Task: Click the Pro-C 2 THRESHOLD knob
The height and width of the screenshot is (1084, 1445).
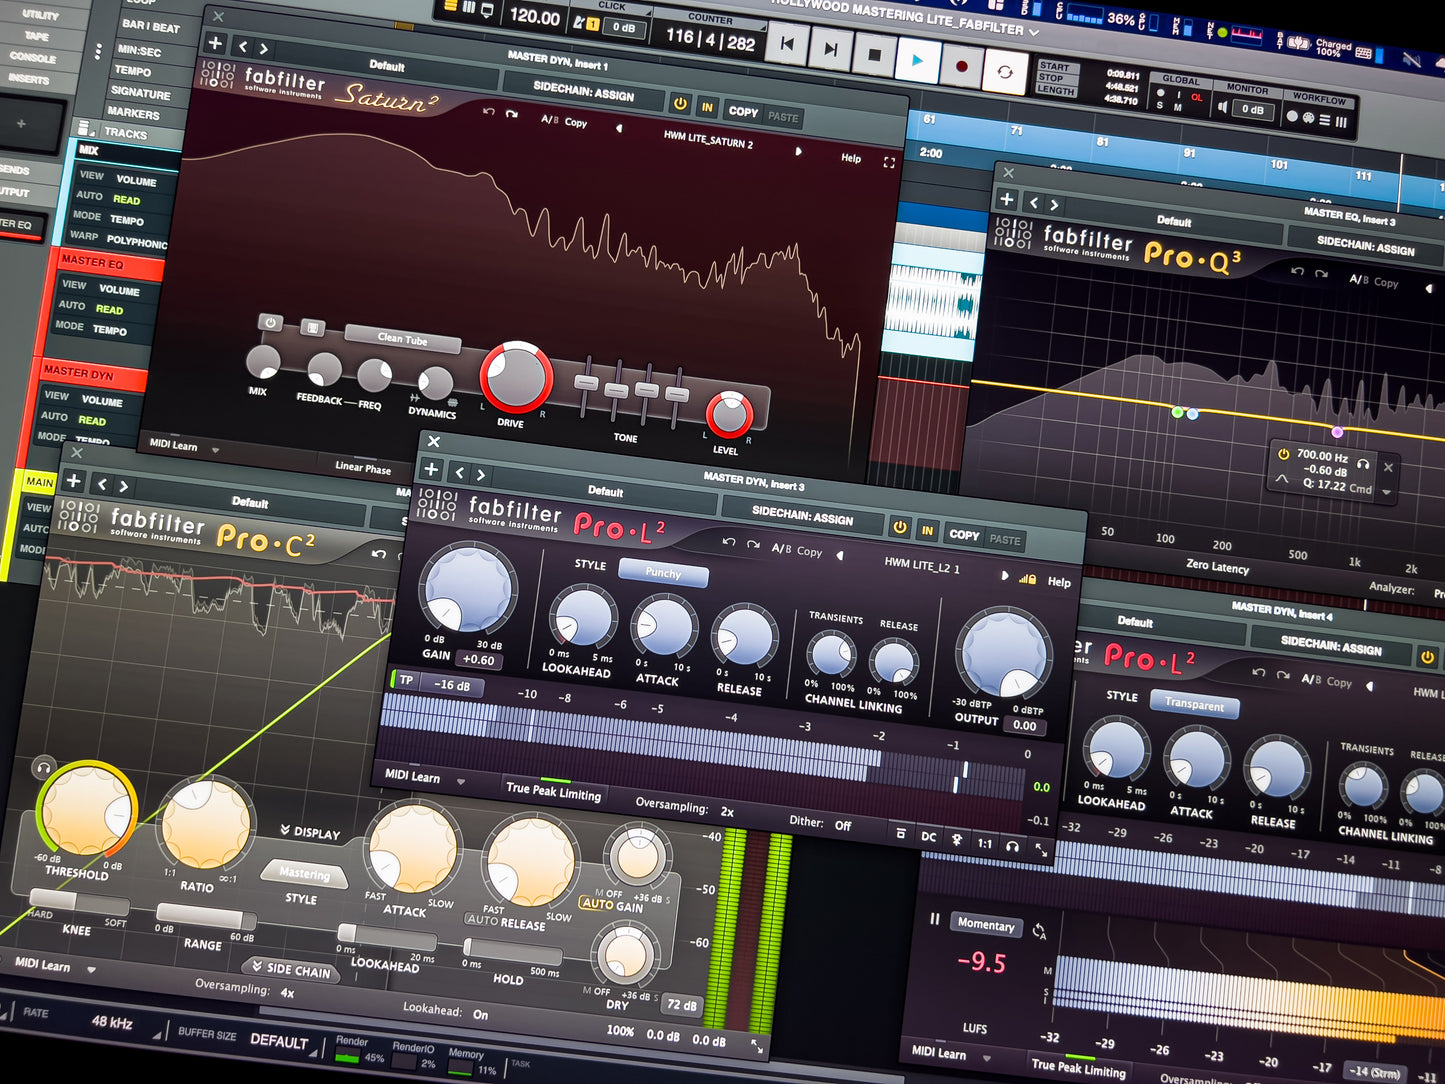Action: point(87,812)
